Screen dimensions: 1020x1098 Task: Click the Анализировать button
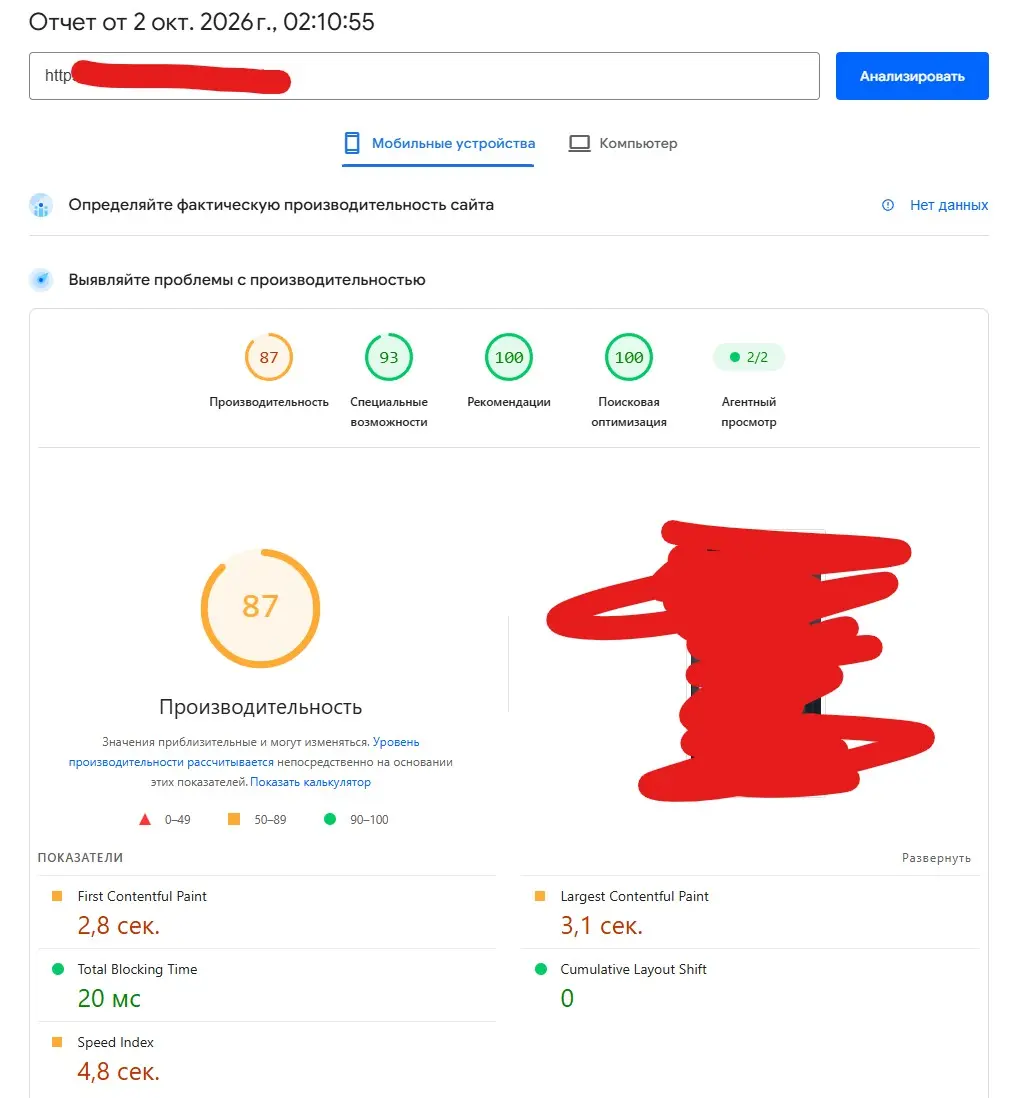coord(911,76)
